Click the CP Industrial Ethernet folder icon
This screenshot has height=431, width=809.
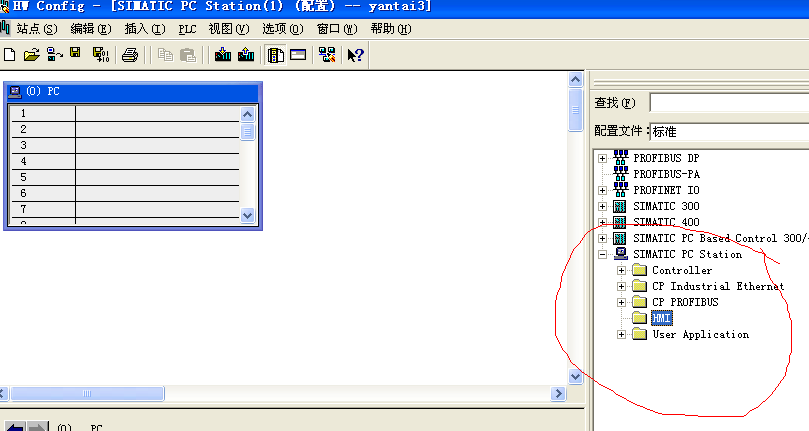[640, 286]
